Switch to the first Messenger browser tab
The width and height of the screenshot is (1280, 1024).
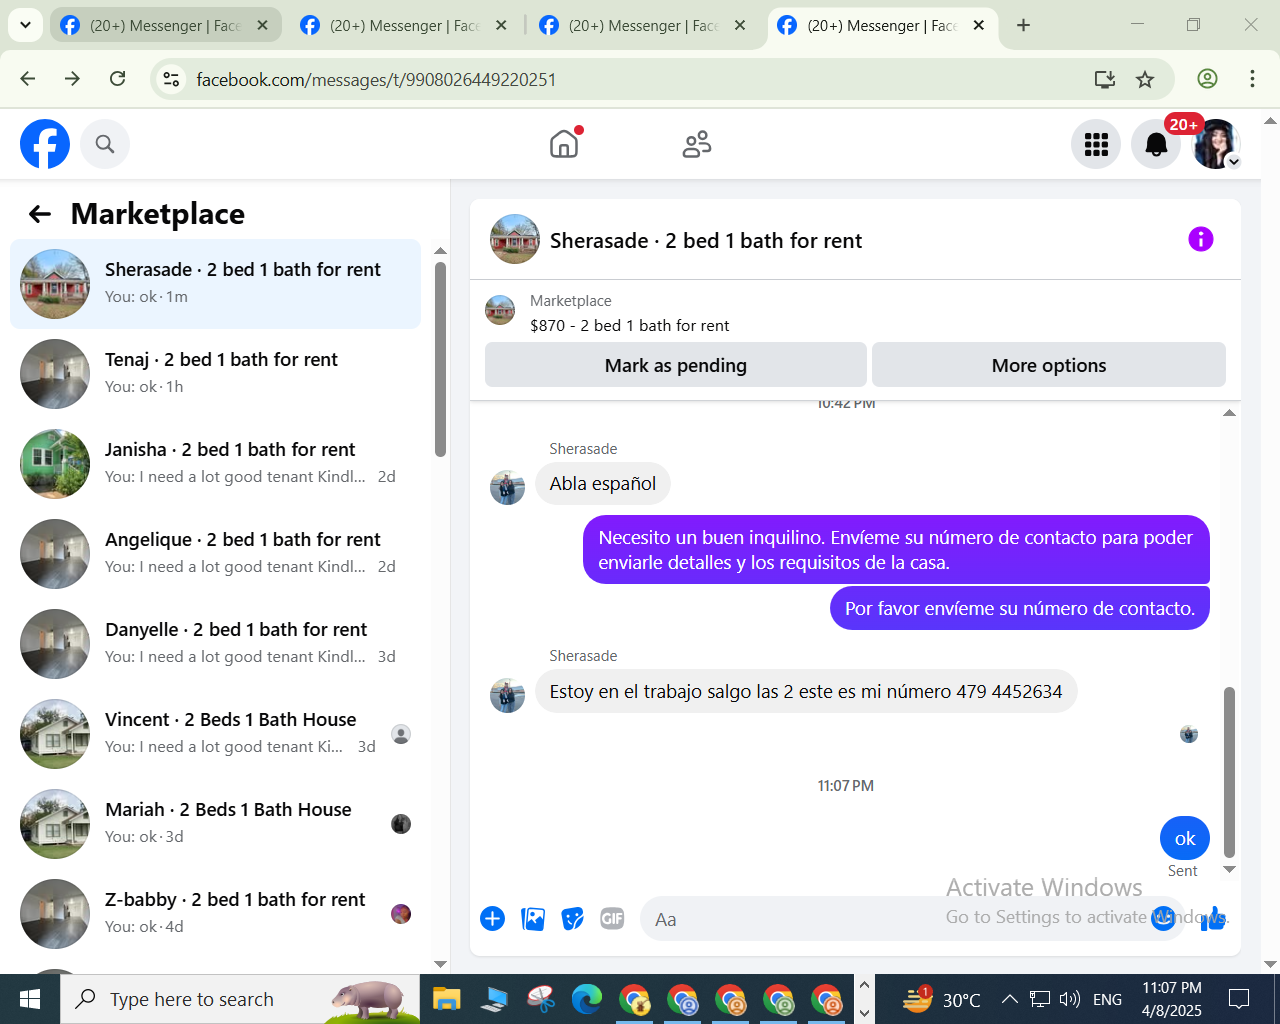coord(166,25)
